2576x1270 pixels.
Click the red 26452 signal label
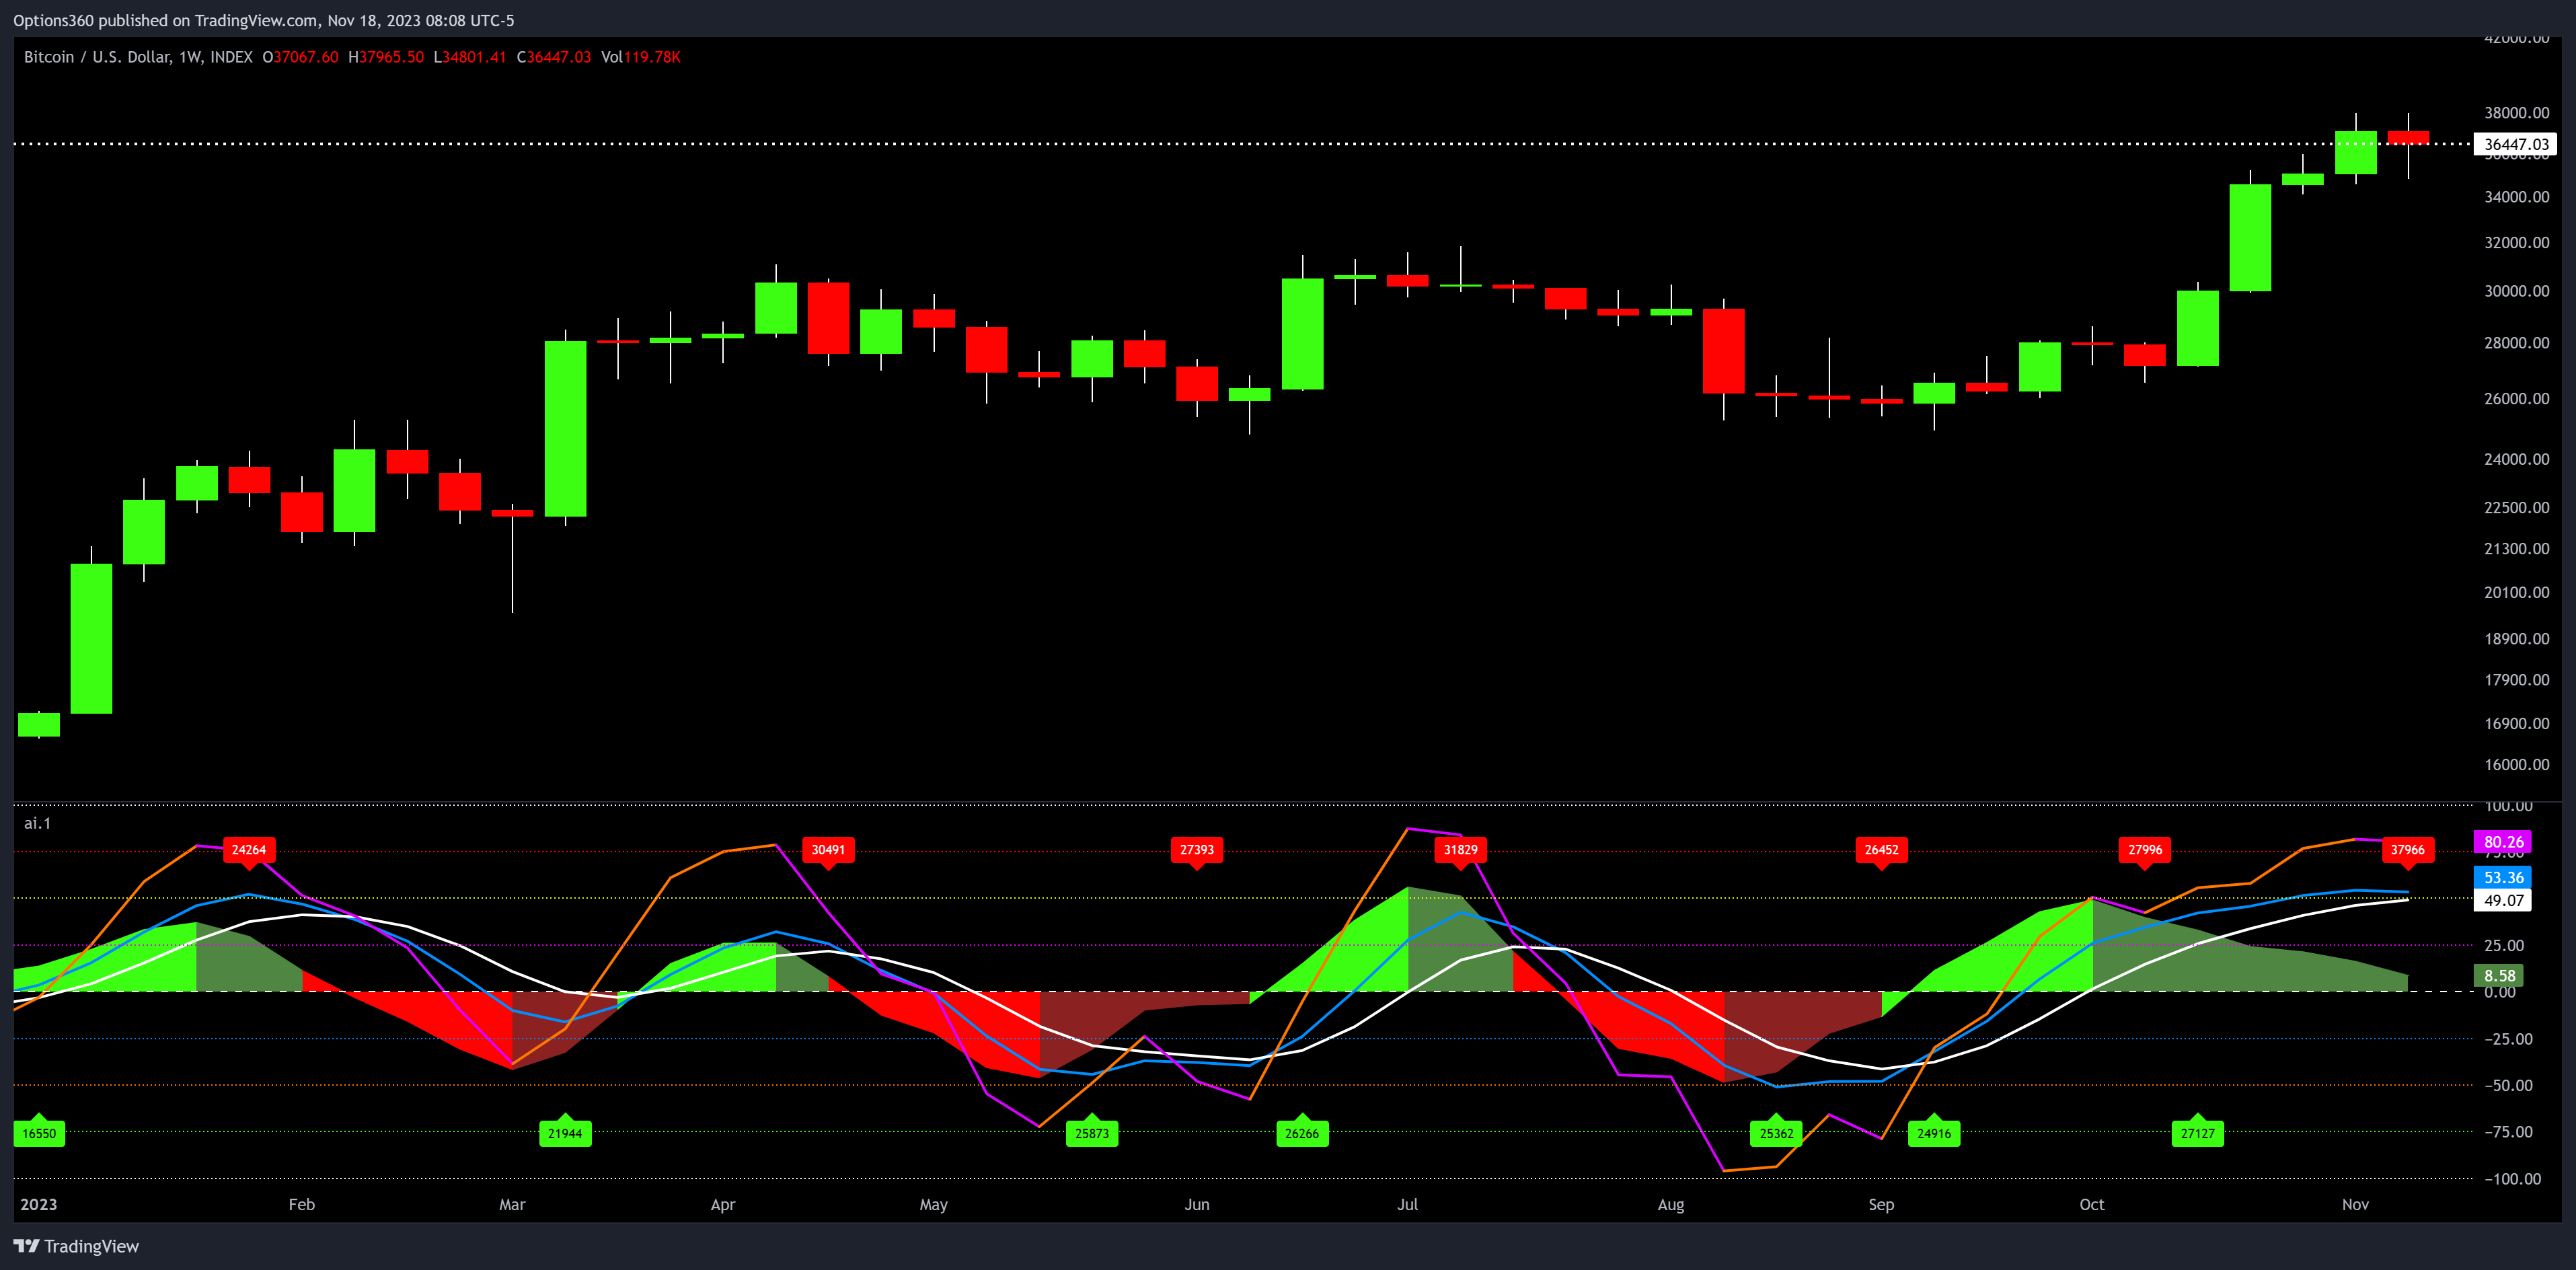click(x=1881, y=851)
